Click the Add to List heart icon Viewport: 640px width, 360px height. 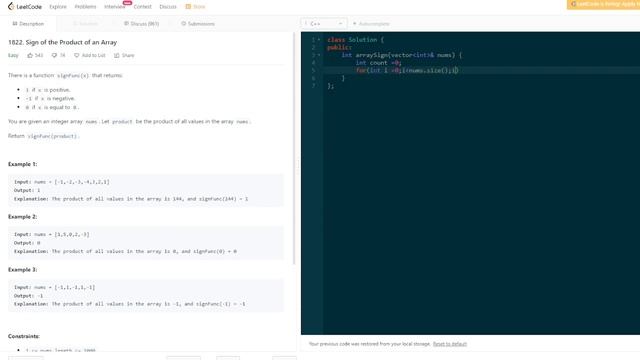coord(76,55)
